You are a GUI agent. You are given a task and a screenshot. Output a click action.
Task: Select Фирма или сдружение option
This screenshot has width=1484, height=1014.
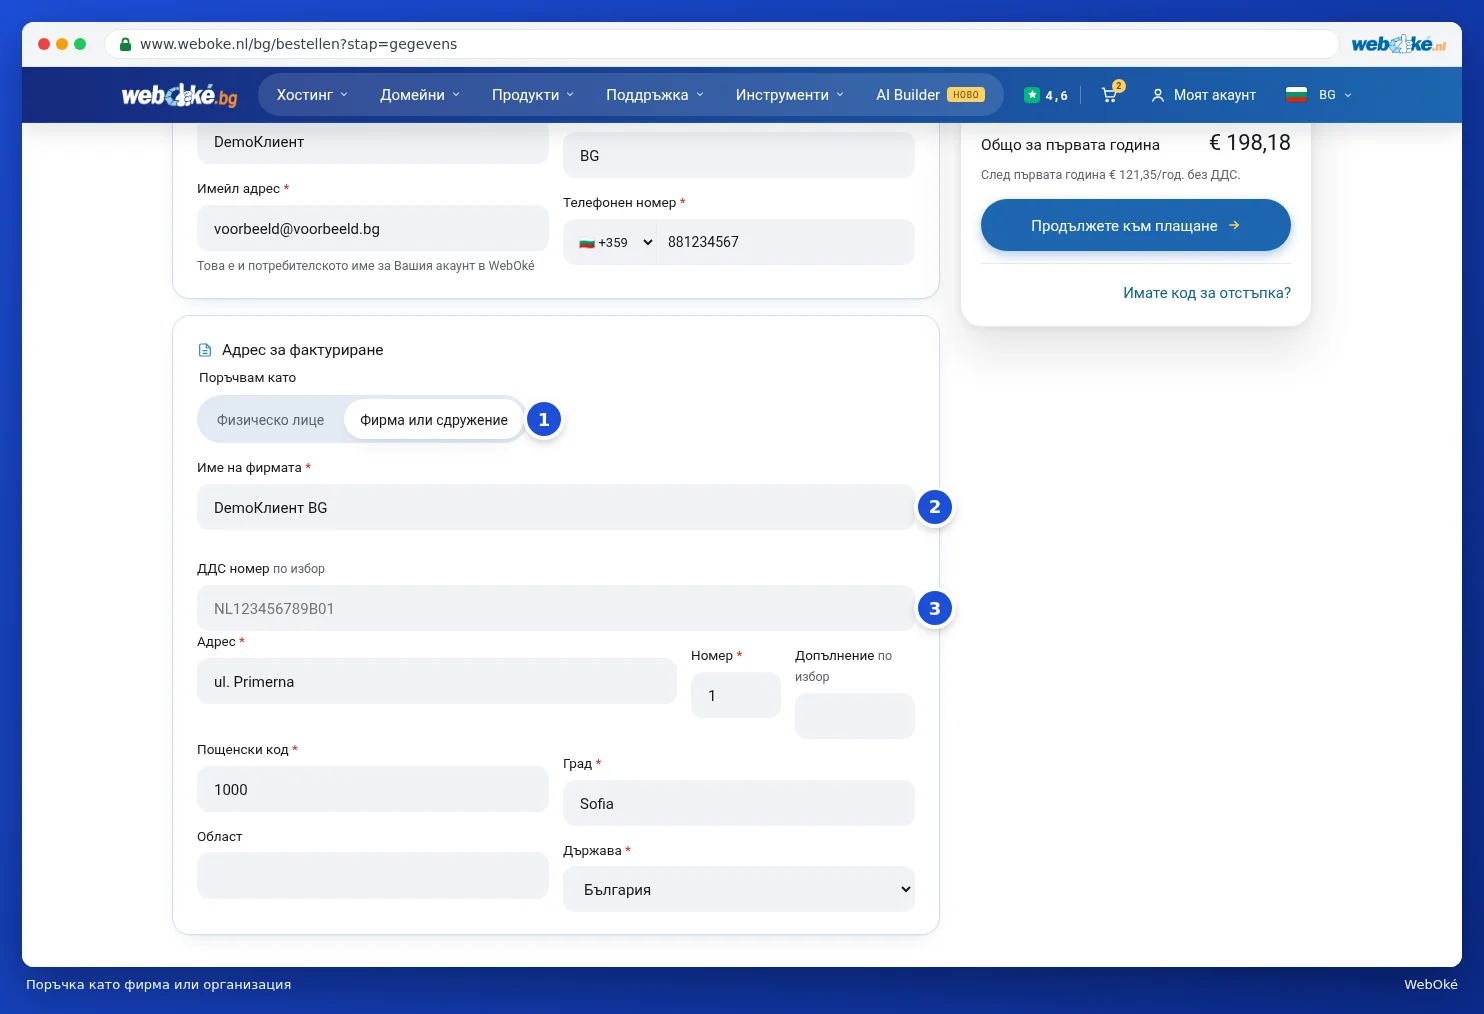click(434, 420)
